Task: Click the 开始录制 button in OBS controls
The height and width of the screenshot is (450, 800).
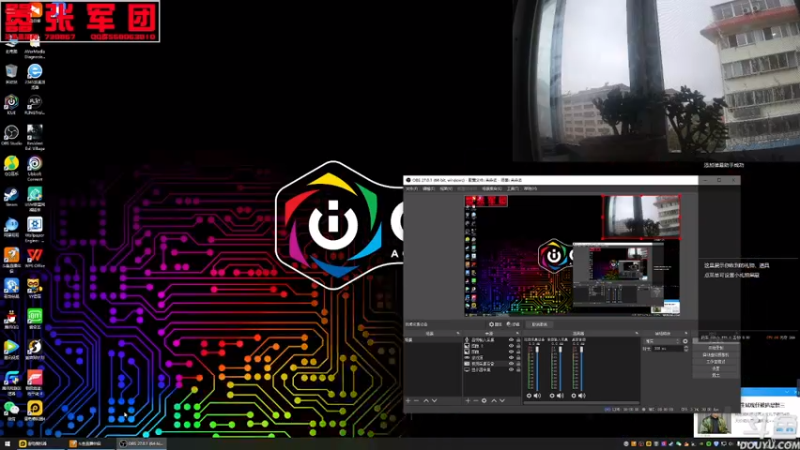Action: 715,347
